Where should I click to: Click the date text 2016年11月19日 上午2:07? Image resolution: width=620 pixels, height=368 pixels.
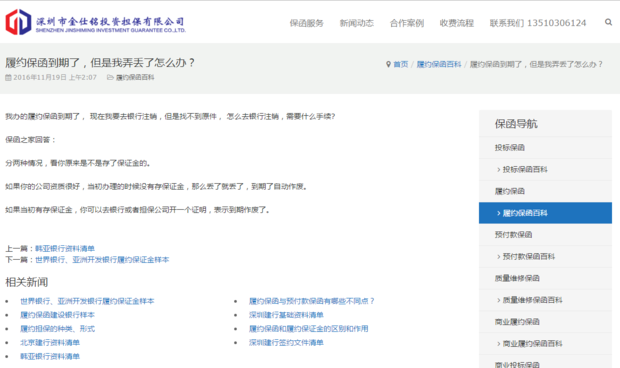pyautogui.click(x=55, y=77)
